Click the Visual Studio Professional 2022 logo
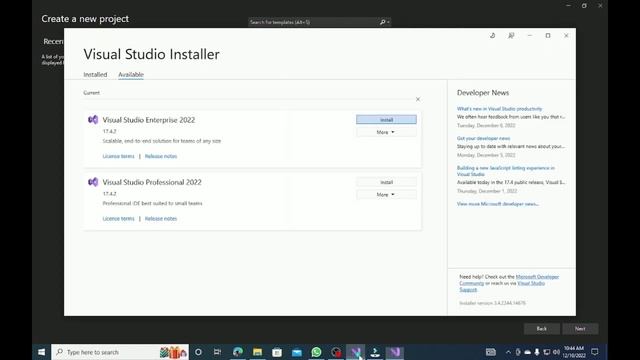The width and height of the screenshot is (640, 360). point(93,182)
